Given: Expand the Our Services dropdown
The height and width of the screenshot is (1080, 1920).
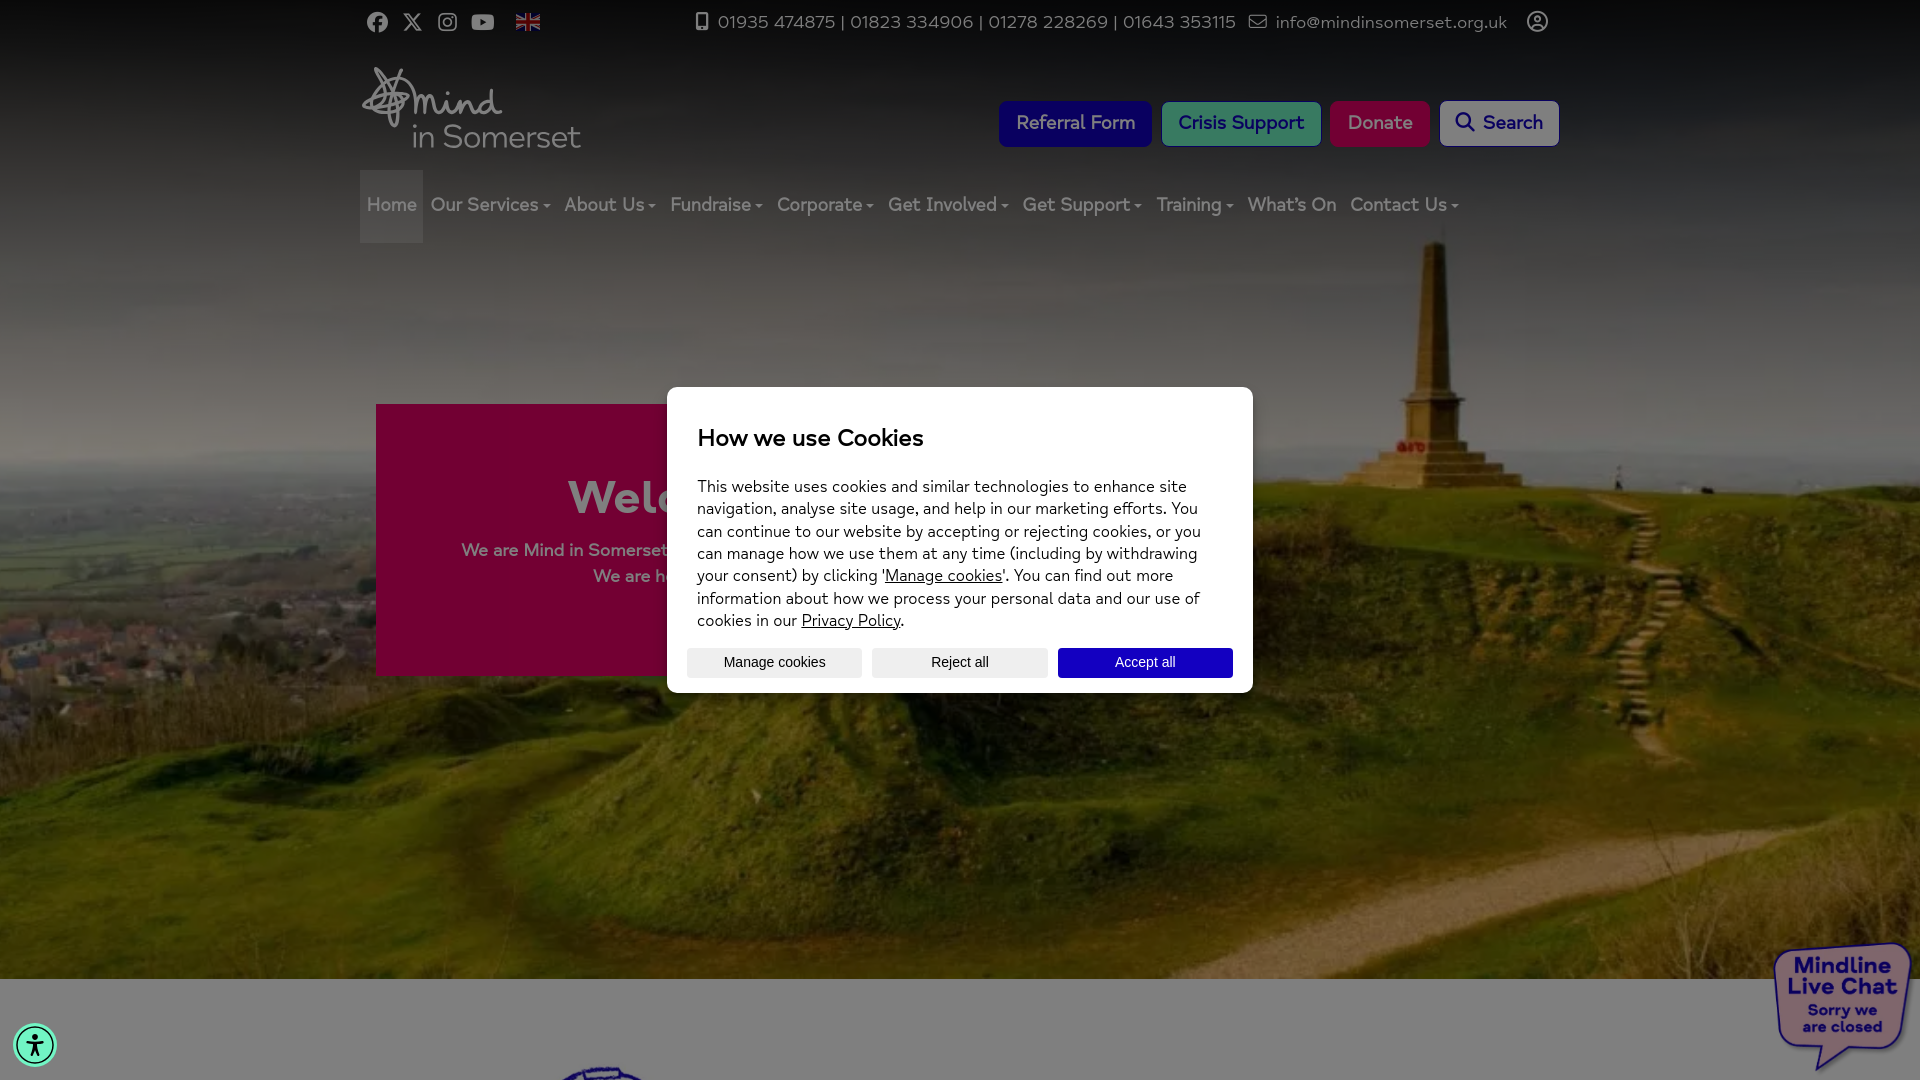Looking at the screenshot, I should tap(490, 206).
